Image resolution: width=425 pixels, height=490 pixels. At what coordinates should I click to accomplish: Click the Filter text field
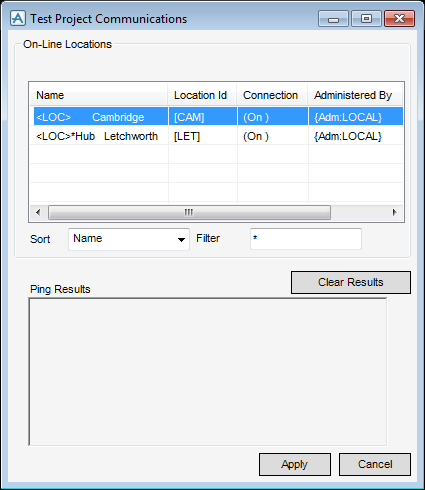click(306, 239)
